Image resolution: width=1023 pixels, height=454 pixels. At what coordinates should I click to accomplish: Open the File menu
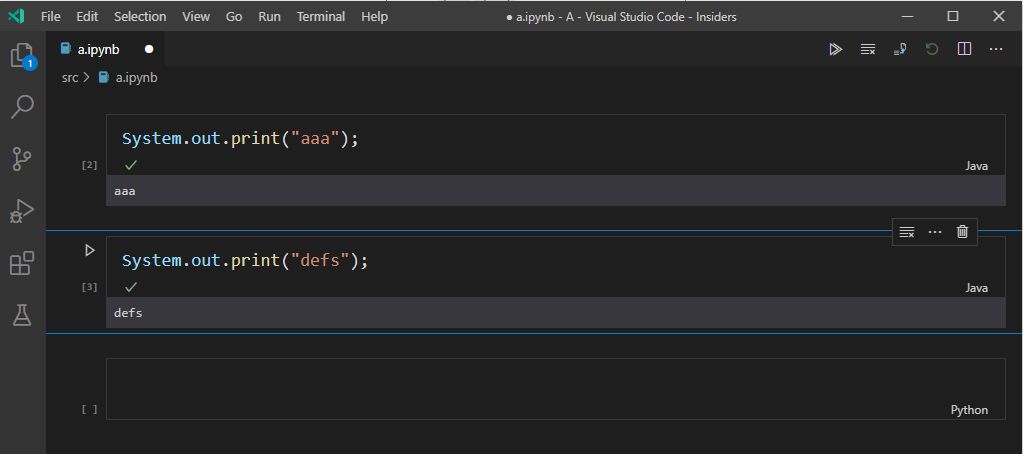point(50,17)
